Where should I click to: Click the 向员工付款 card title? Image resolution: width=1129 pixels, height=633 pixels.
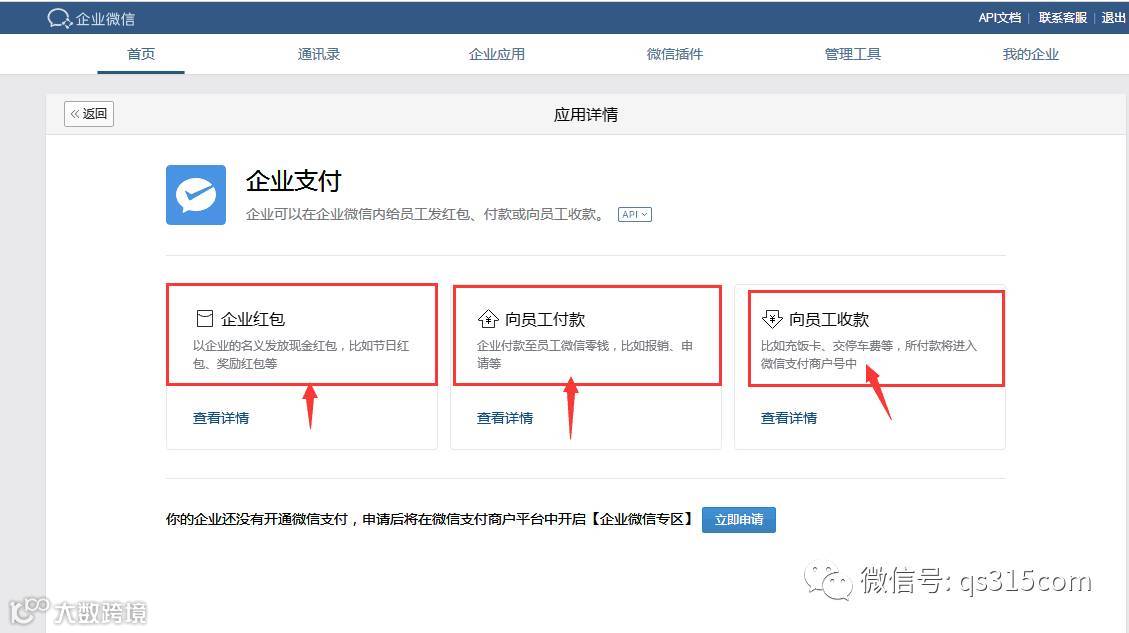click(x=545, y=319)
